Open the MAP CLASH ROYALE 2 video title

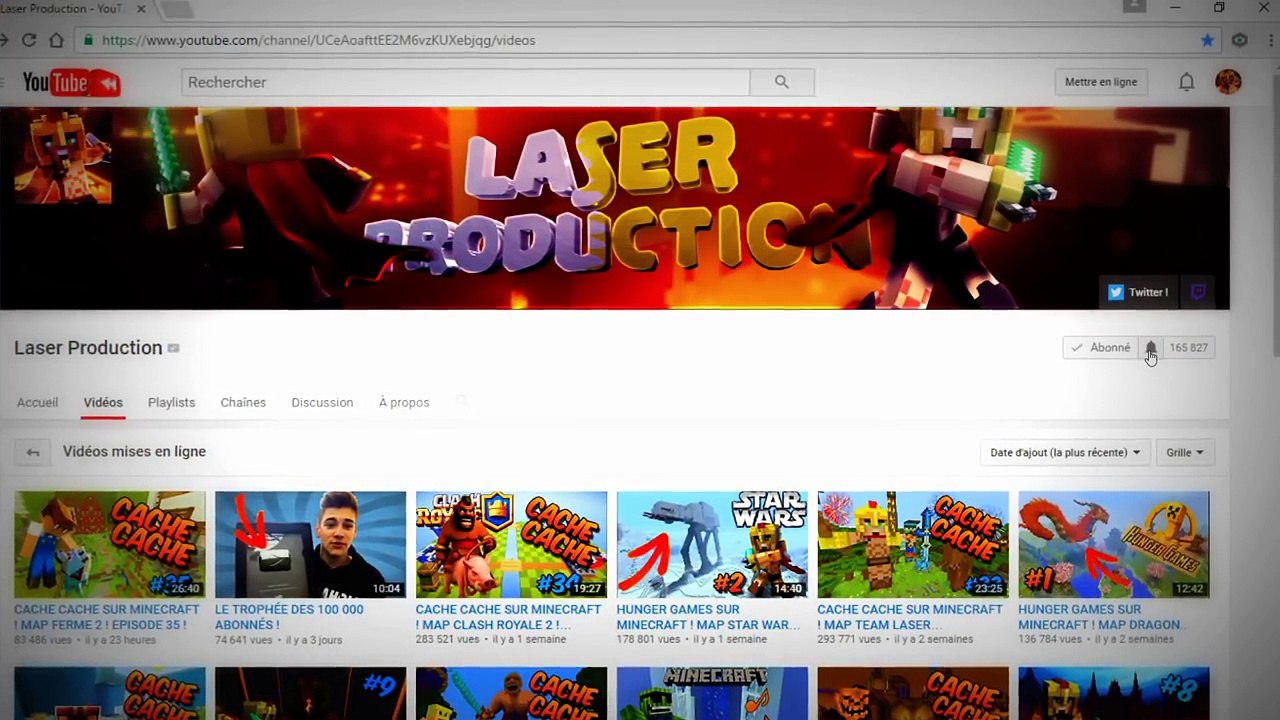[x=508, y=617]
